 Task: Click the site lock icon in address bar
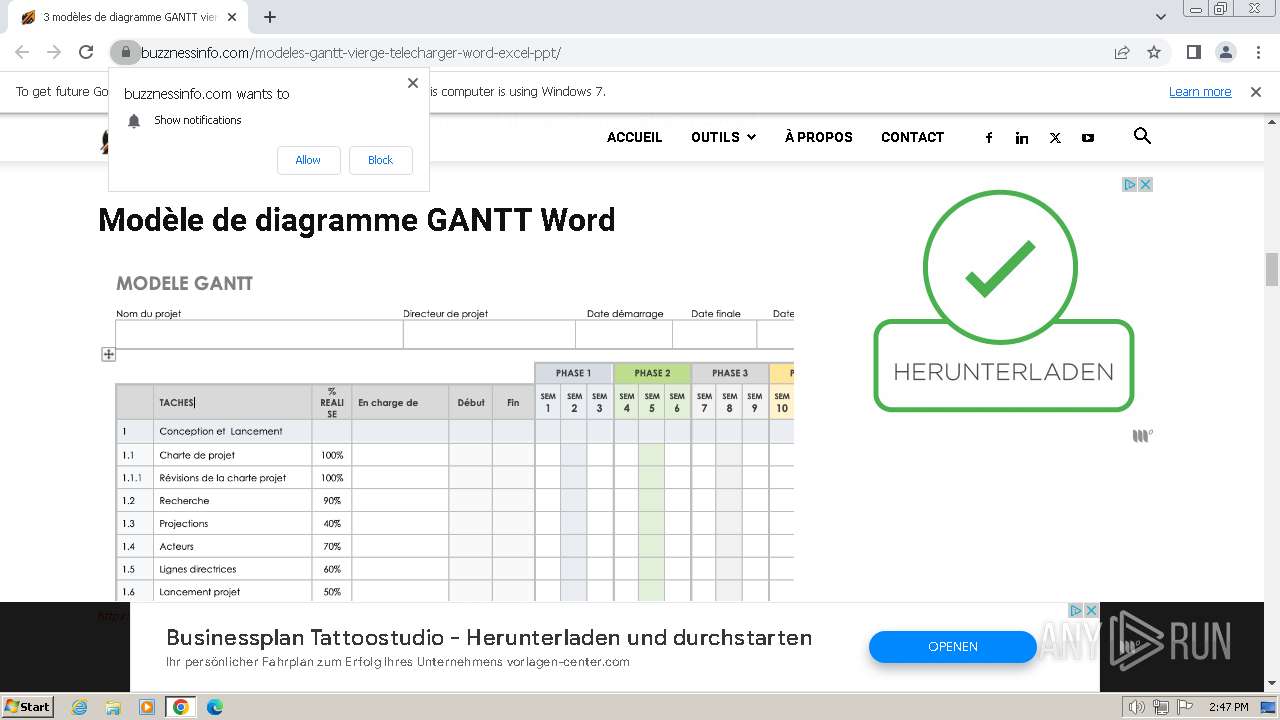point(125,52)
